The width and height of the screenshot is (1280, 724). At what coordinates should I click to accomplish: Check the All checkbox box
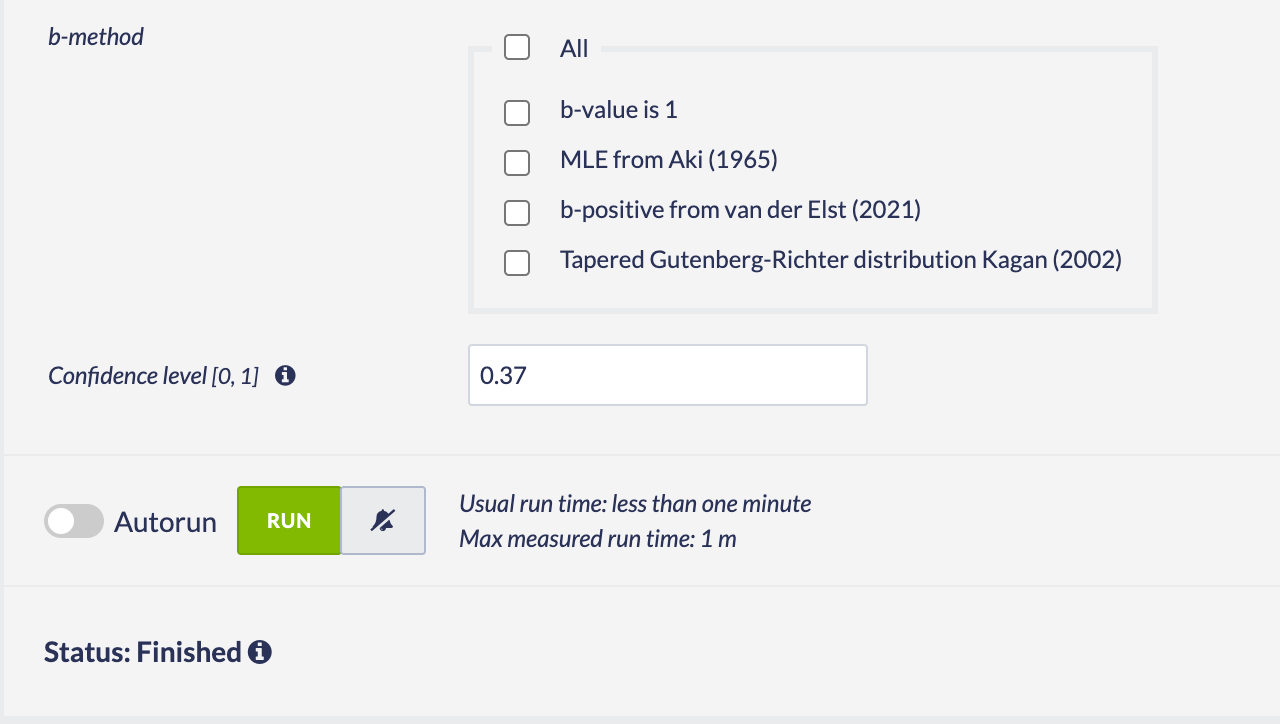pos(517,48)
